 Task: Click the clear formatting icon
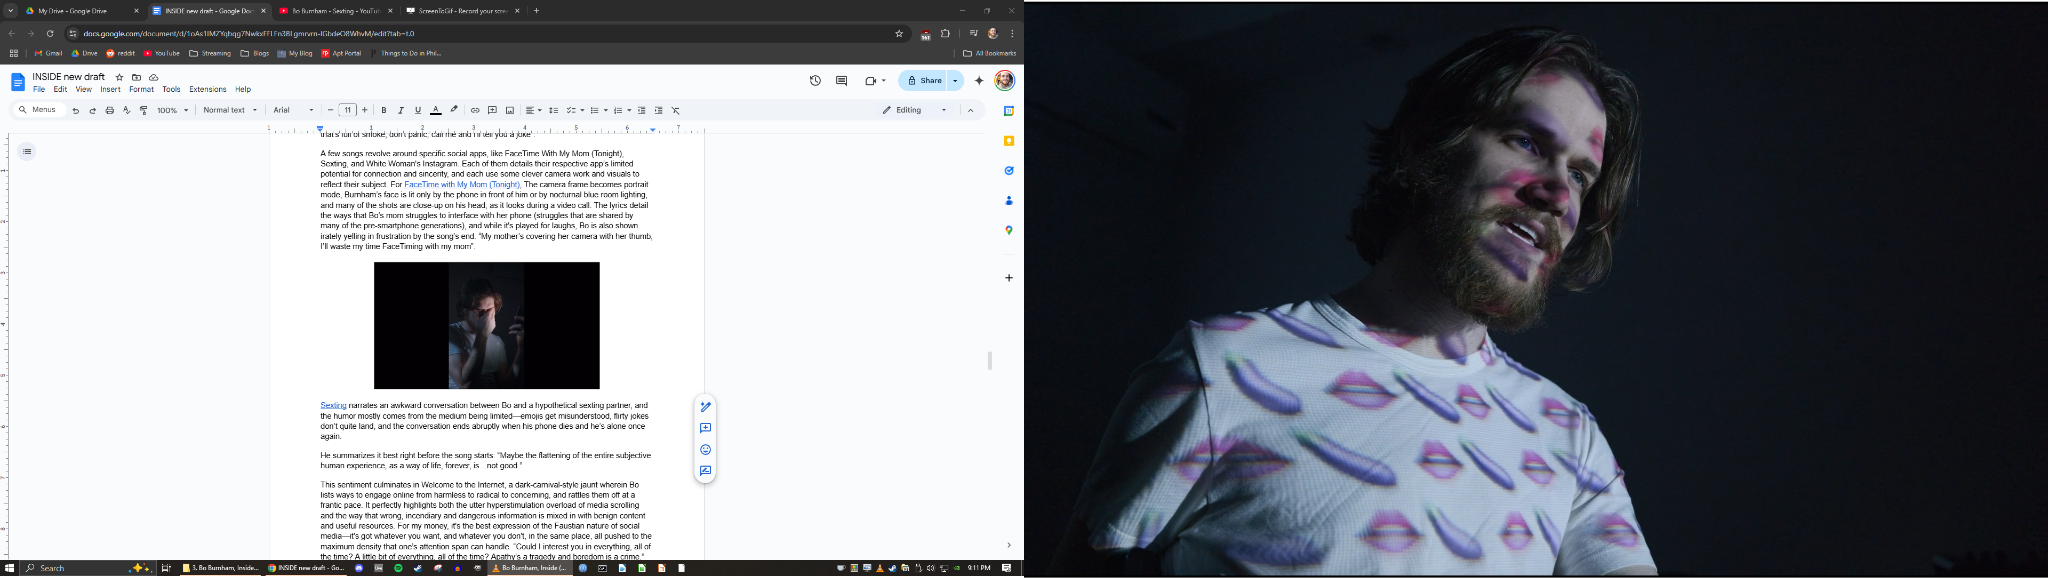(675, 110)
